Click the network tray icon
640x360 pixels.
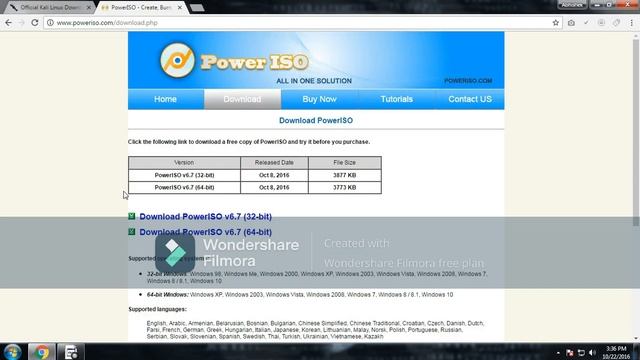pyautogui.click(x=581, y=353)
